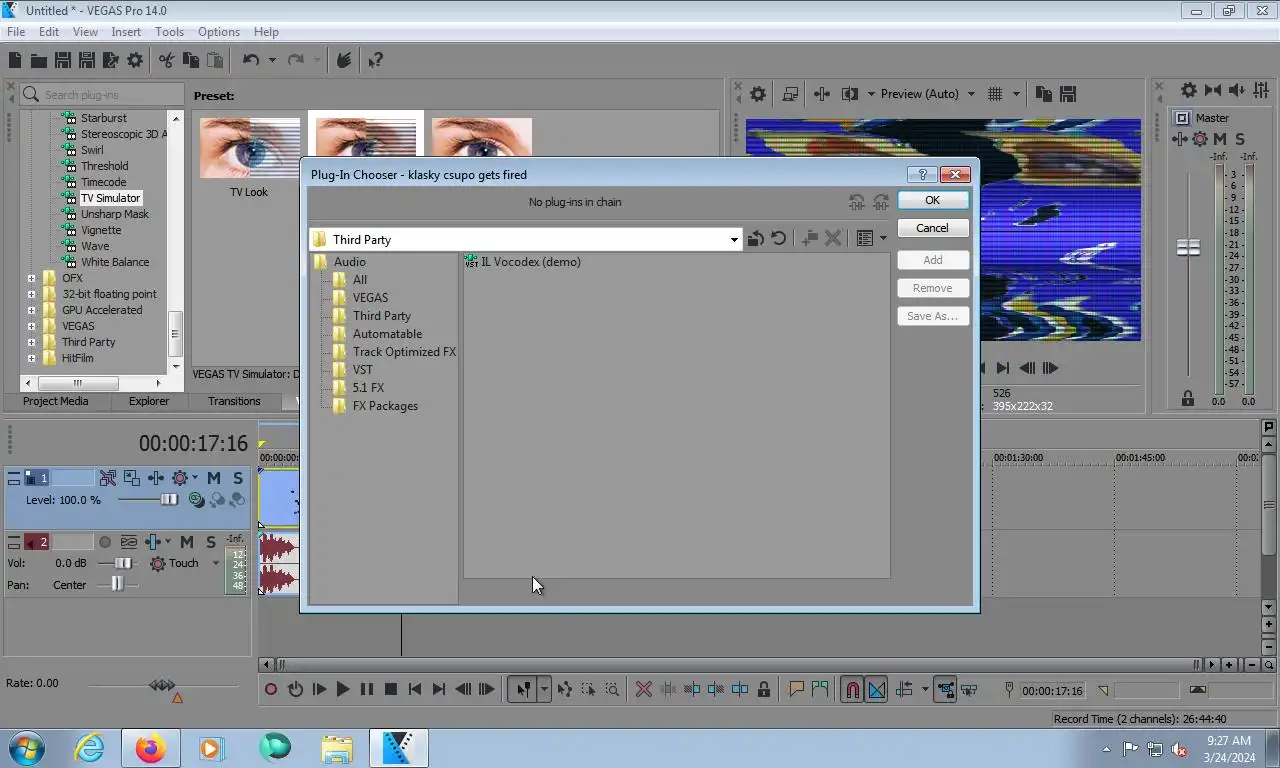Click Preview on external monitor icon
Image resolution: width=1280 pixels, height=768 pixels.
(x=790, y=94)
